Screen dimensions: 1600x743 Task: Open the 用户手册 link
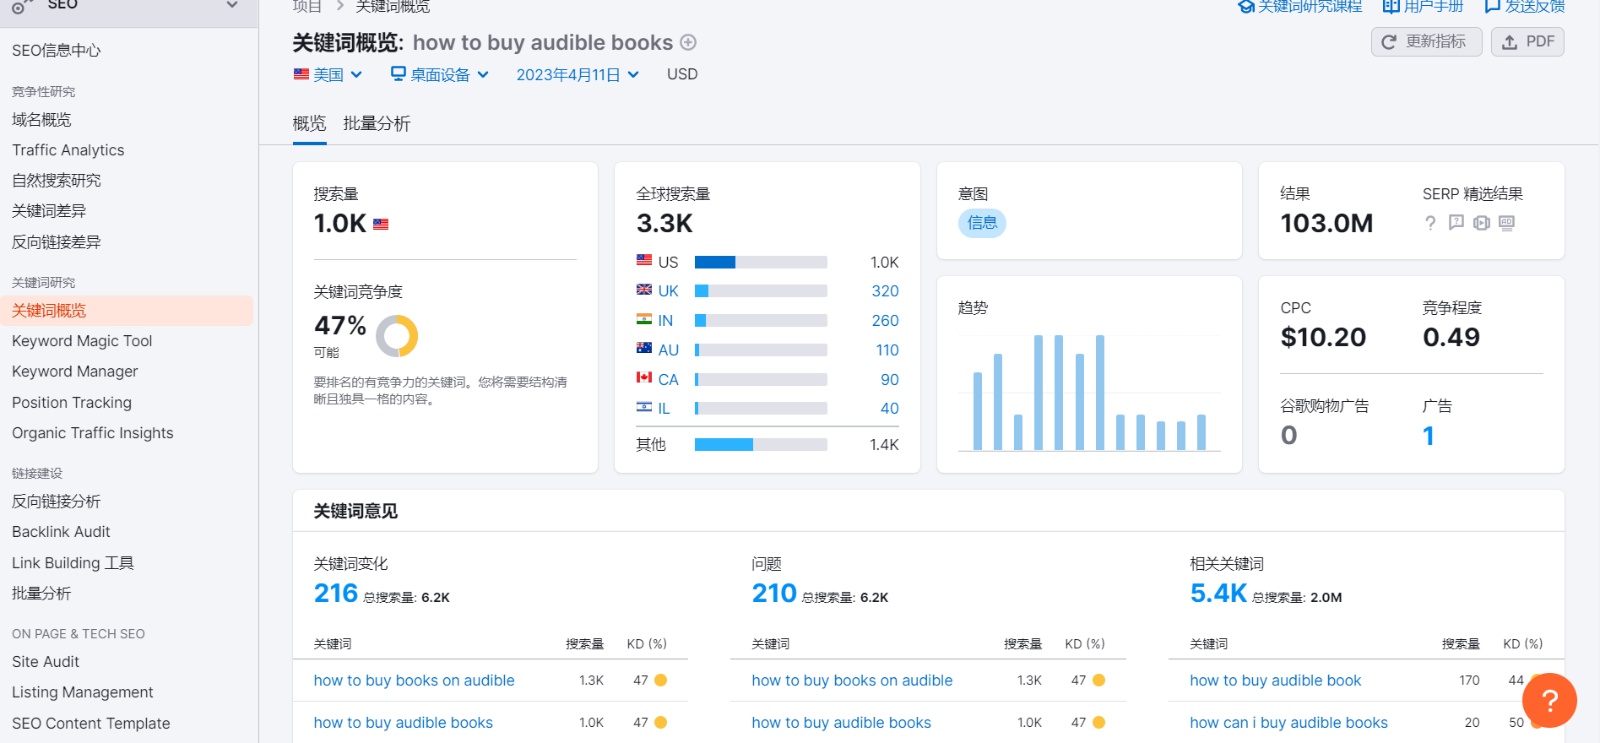[1423, 6]
